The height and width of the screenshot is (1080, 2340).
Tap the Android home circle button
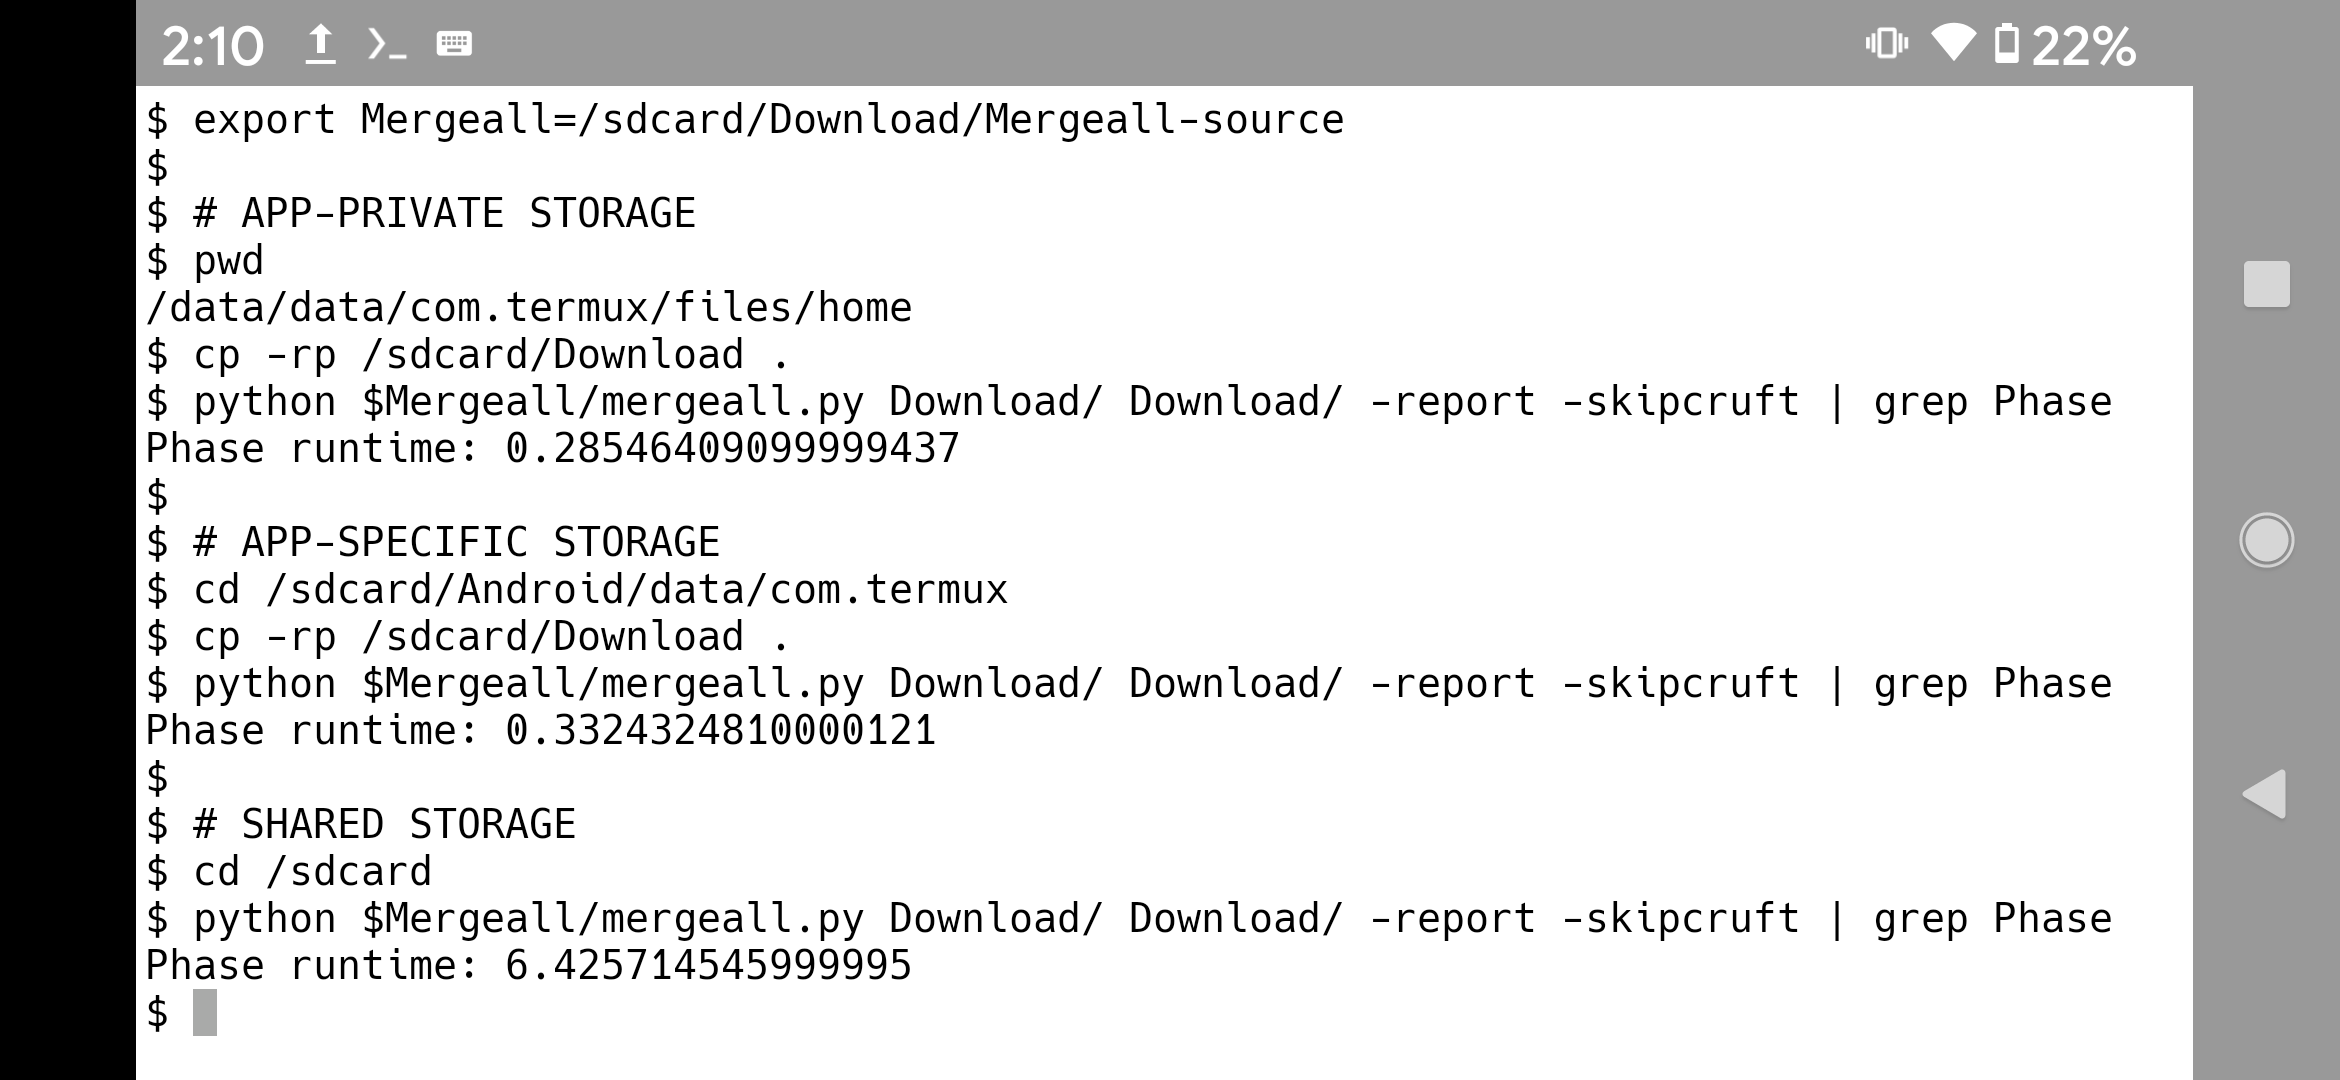[x=2266, y=540]
